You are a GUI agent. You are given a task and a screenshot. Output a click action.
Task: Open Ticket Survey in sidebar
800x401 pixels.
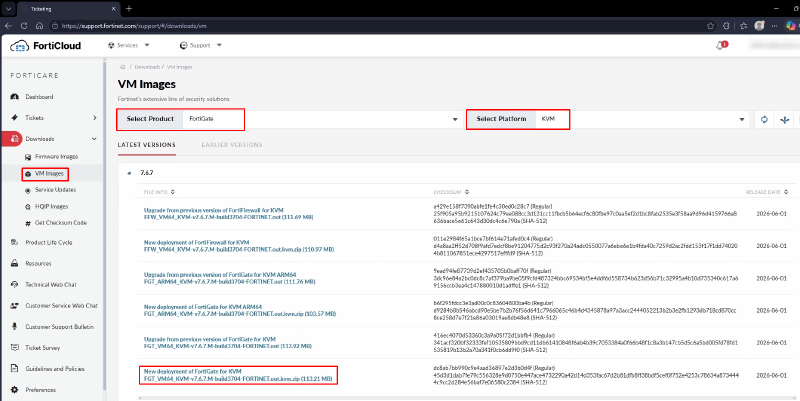click(42, 348)
